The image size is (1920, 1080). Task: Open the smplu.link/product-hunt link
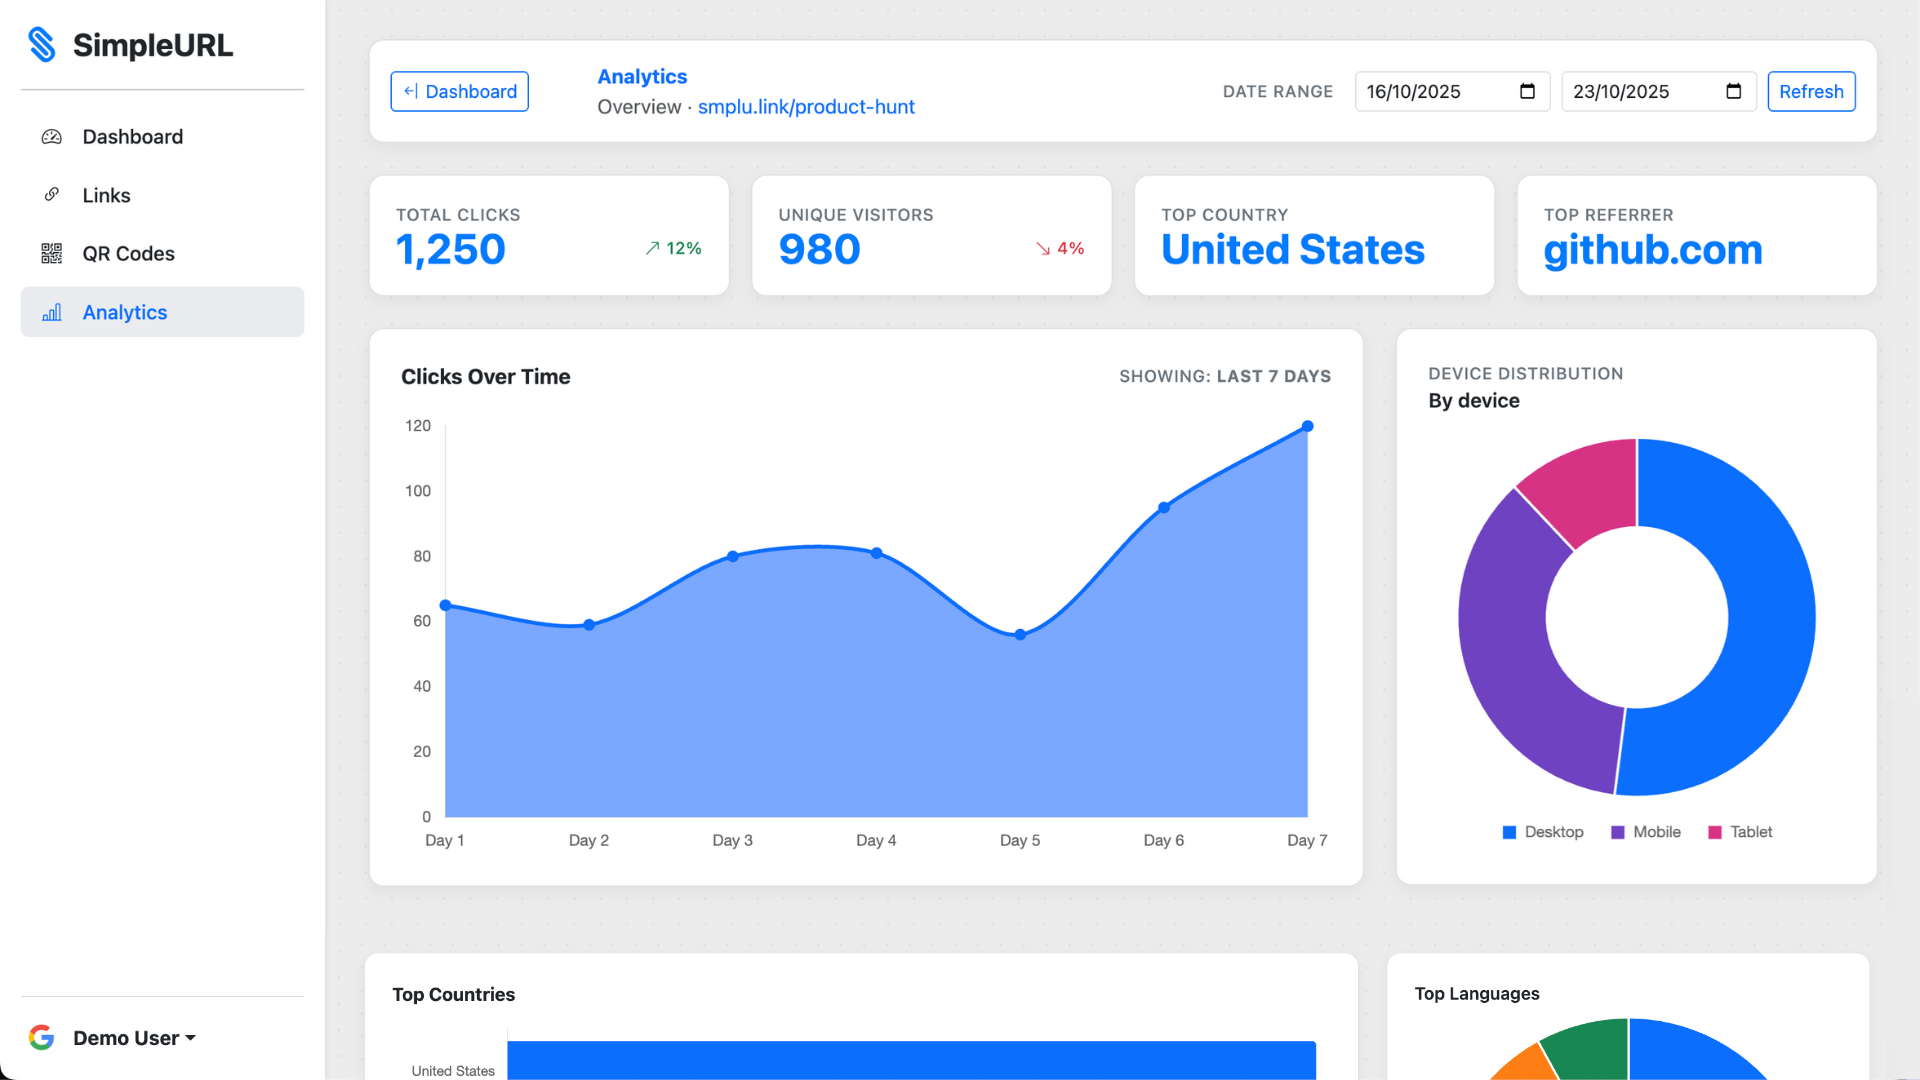(x=806, y=107)
